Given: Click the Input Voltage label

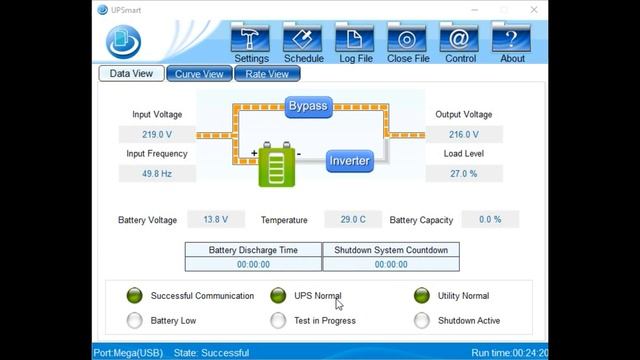Looking at the screenshot, I should (157, 114).
